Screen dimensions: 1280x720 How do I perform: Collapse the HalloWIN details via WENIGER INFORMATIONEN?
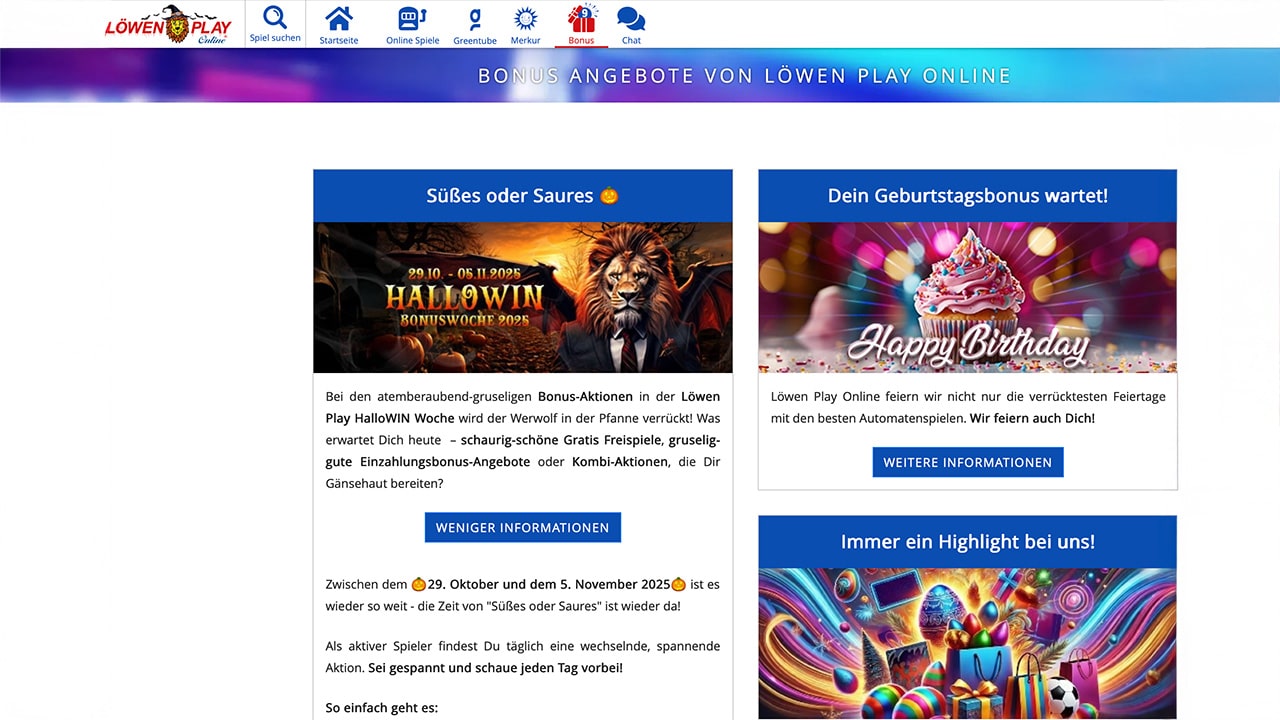pos(522,527)
